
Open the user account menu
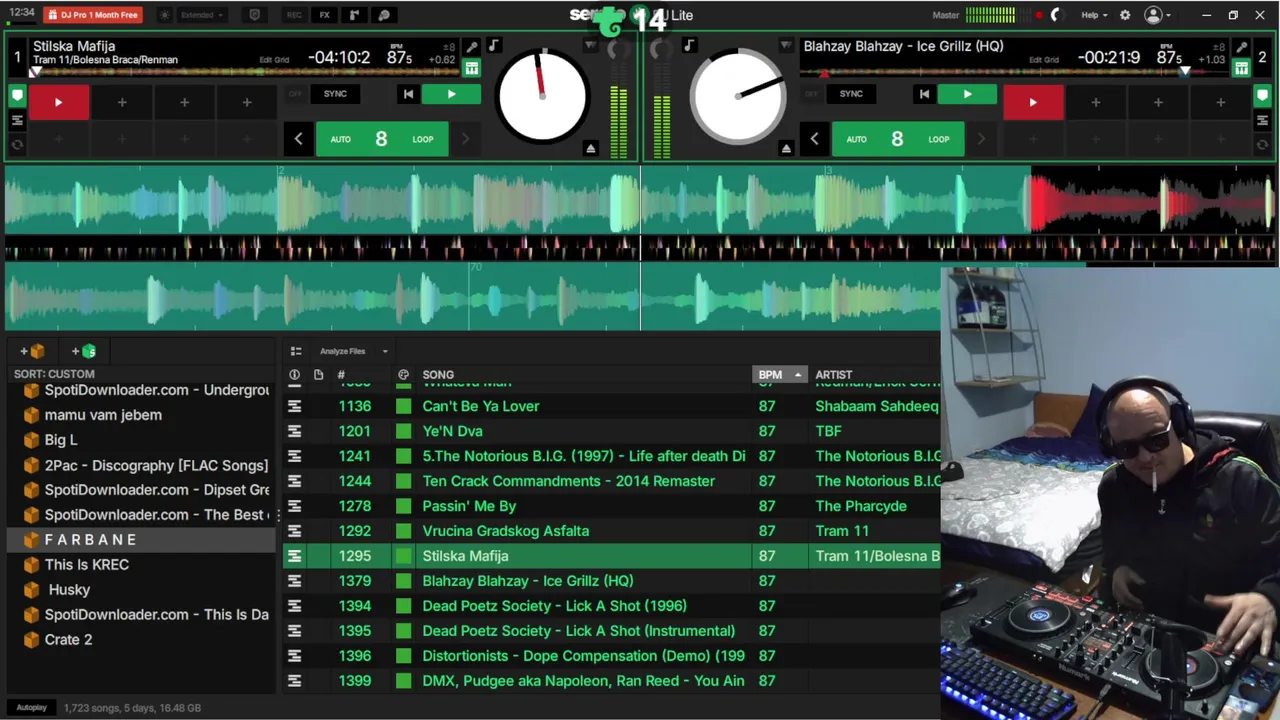1158,15
